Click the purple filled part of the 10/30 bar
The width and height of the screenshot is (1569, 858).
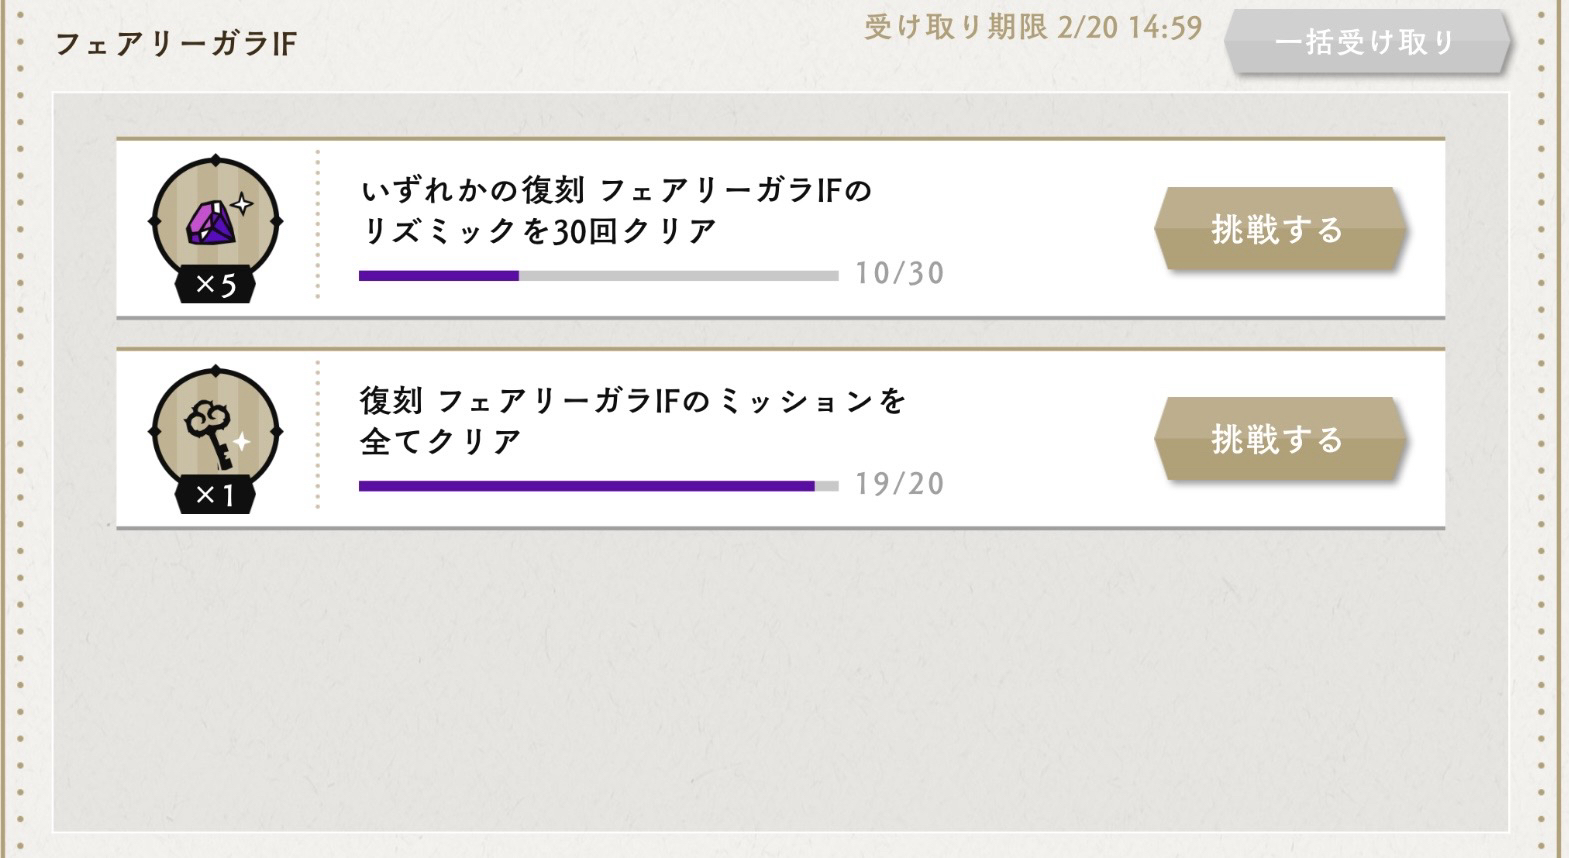tap(438, 276)
